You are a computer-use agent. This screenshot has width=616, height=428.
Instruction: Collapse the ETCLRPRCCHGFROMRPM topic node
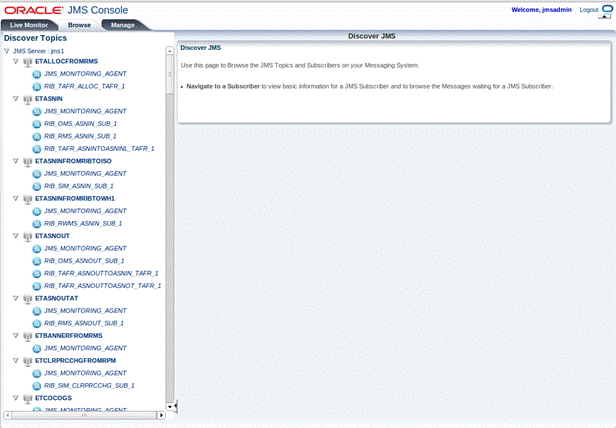pyautogui.click(x=16, y=360)
